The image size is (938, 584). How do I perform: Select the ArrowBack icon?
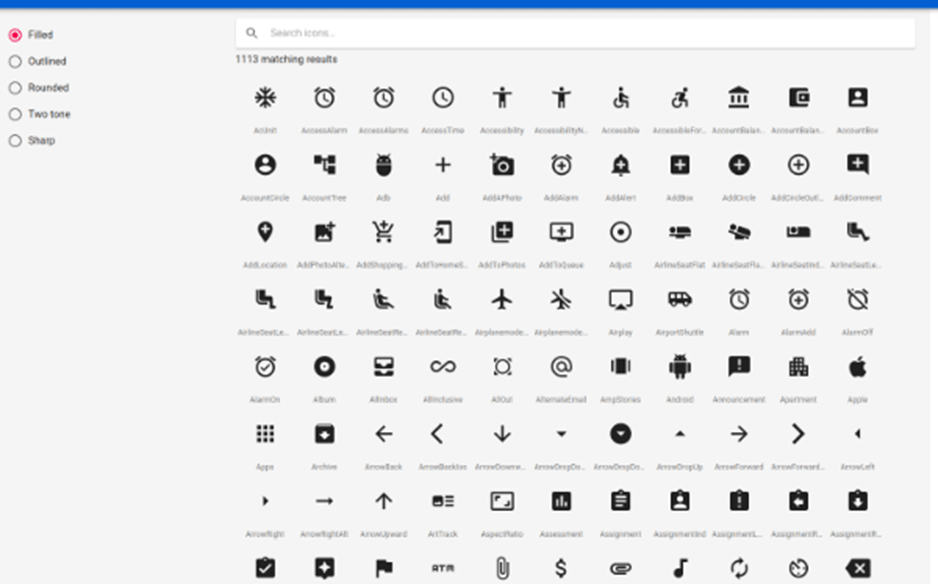click(x=383, y=434)
